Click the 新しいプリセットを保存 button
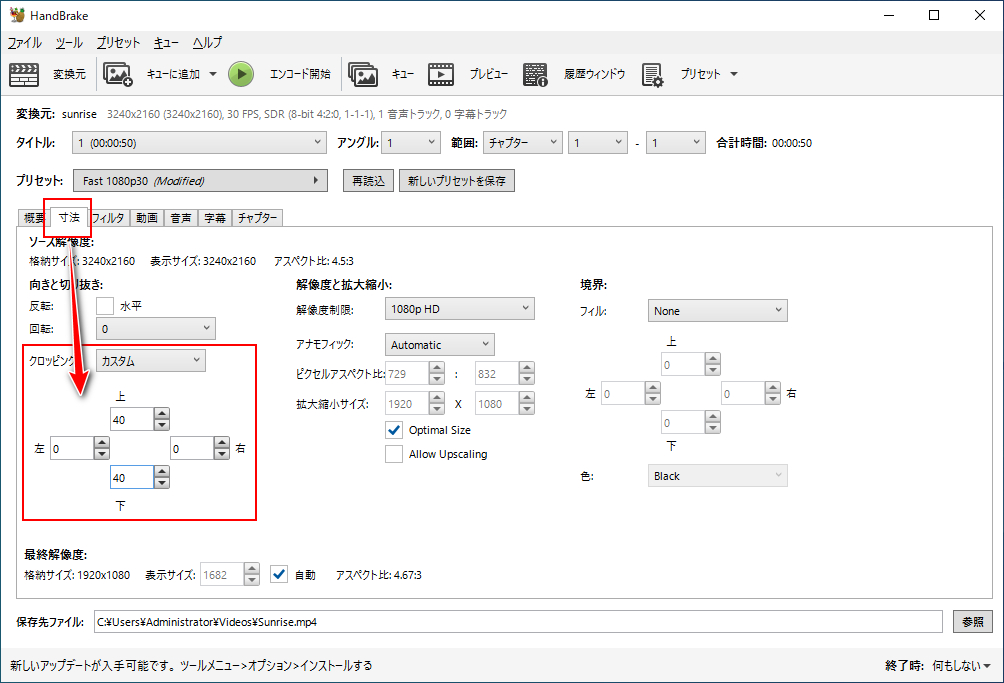 pyautogui.click(x=456, y=181)
